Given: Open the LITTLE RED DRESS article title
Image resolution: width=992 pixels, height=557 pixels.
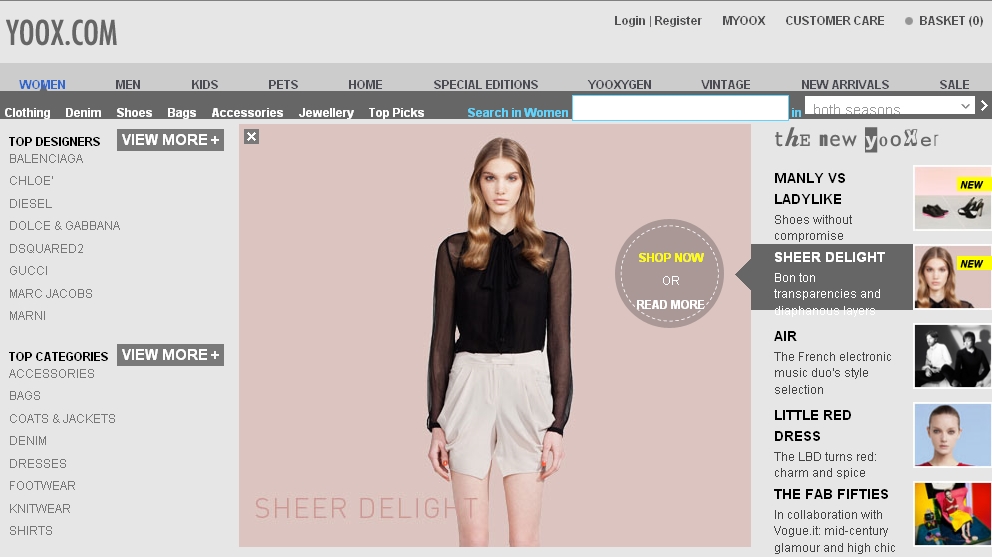Looking at the screenshot, I should coord(812,425).
